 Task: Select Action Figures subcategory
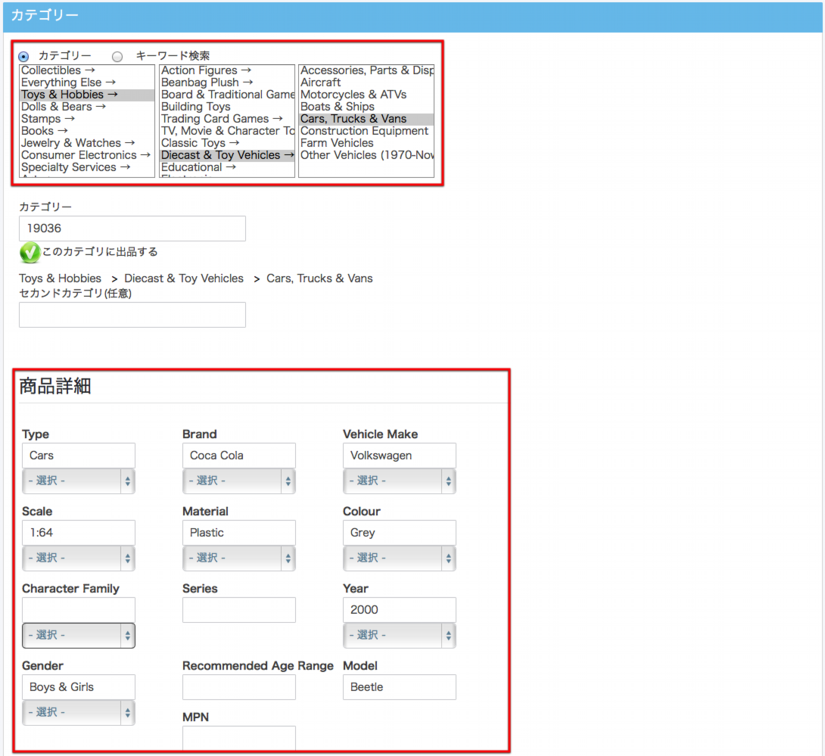[x=207, y=70]
